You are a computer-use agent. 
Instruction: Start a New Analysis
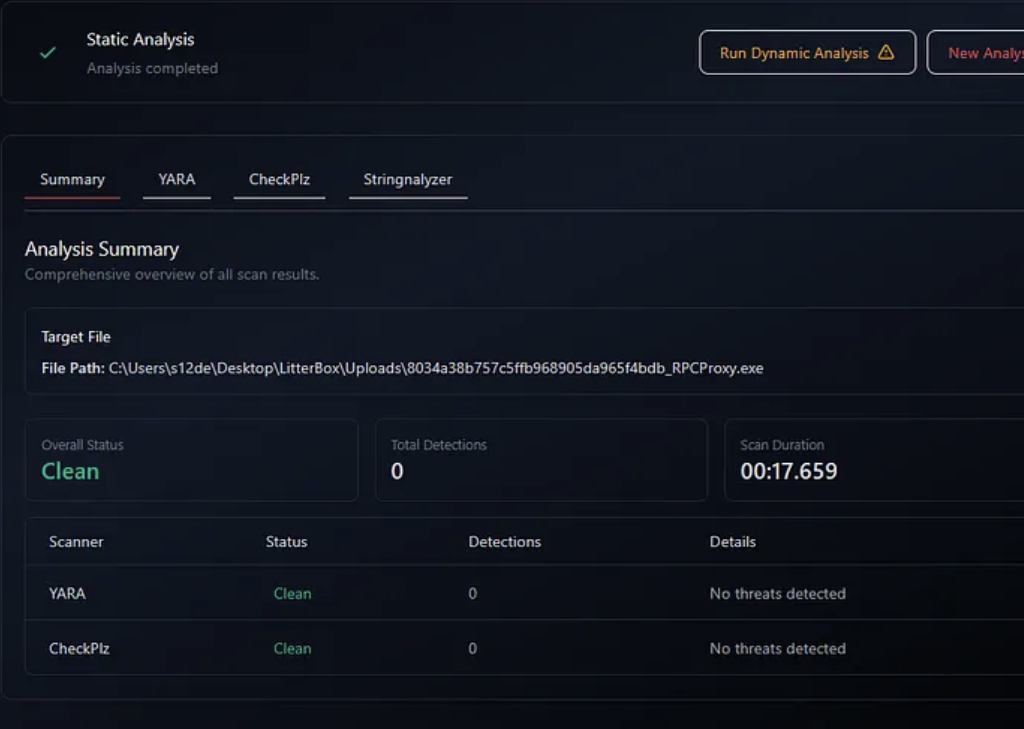click(x=980, y=53)
